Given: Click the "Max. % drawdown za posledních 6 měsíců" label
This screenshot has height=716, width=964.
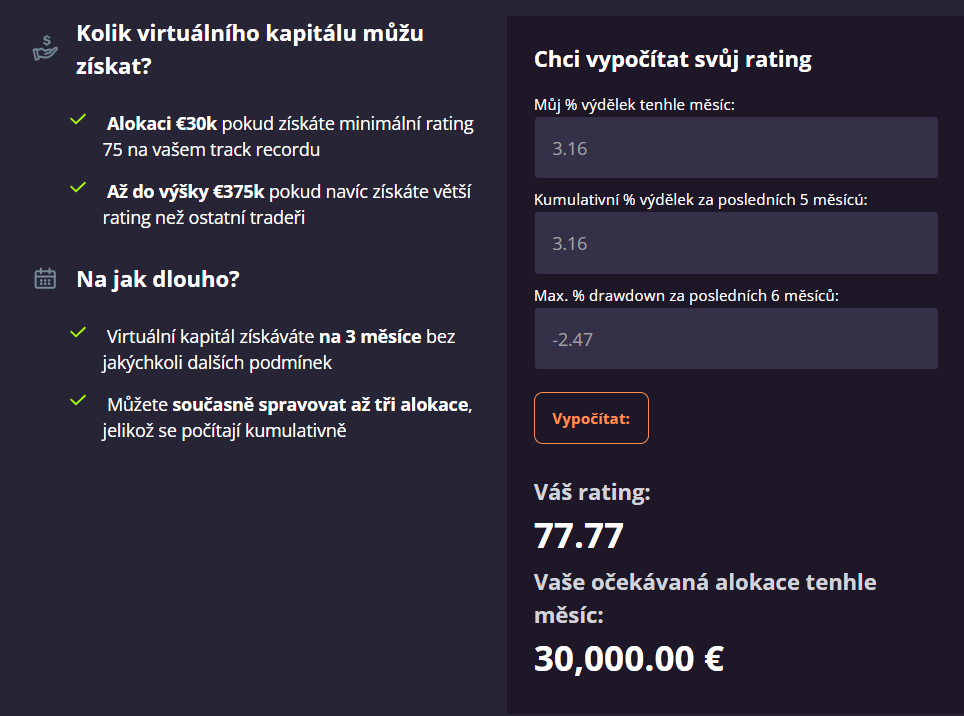Looking at the screenshot, I should pyautogui.click(x=686, y=295).
